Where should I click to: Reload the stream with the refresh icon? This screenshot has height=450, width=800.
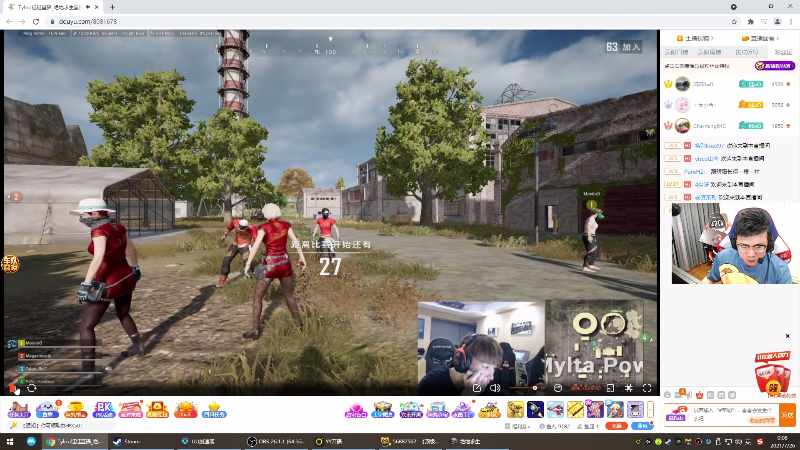[x=32, y=388]
